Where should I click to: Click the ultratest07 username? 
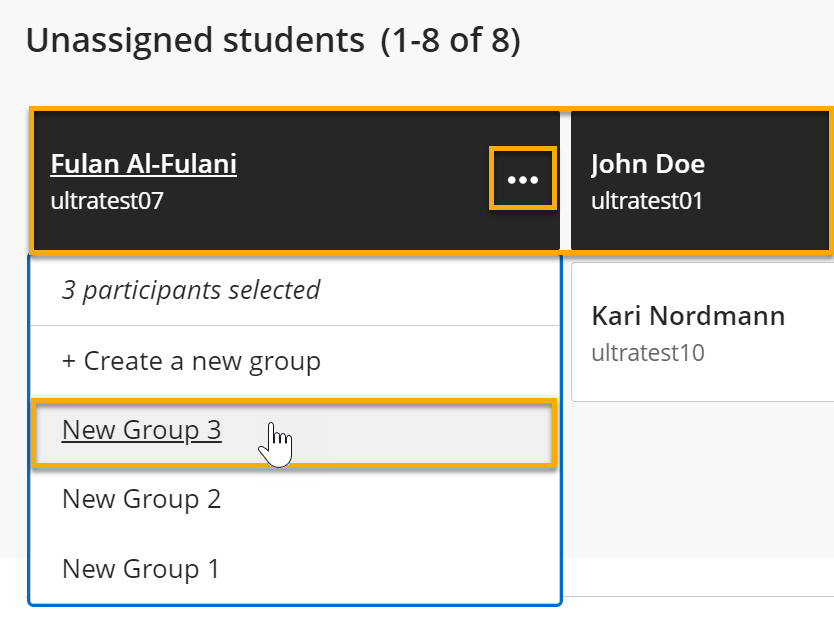click(107, 201)
